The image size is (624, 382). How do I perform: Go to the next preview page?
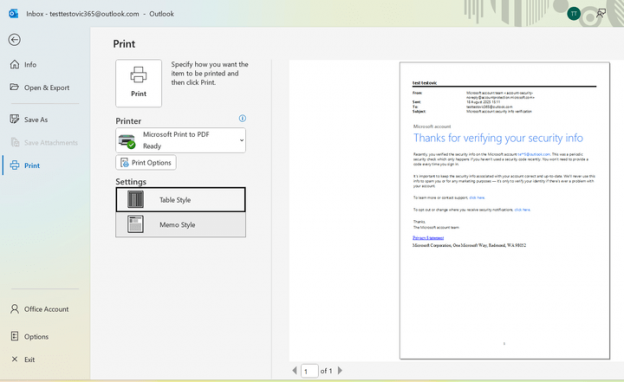(x=340, y=370)
